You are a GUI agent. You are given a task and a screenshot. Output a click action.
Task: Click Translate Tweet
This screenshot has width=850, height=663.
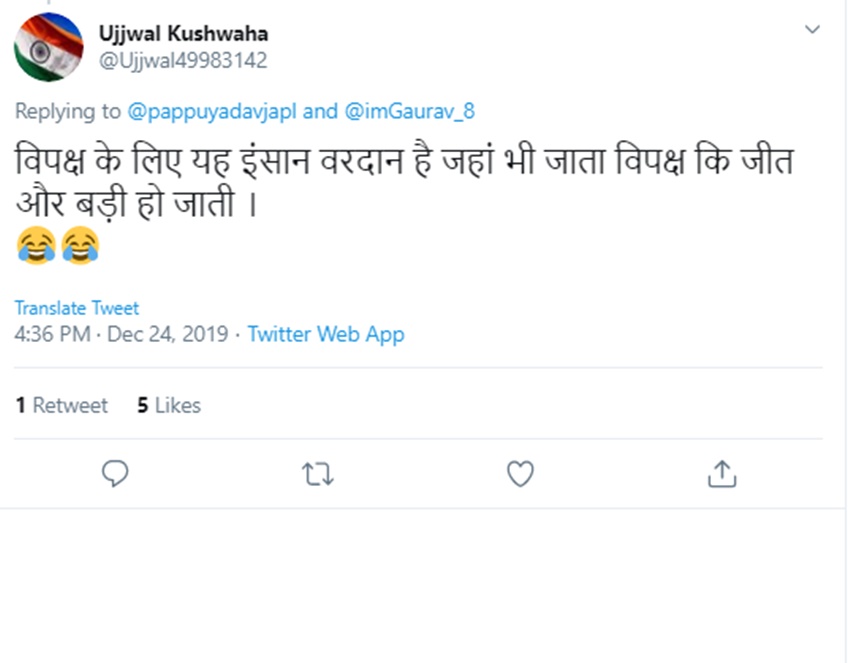[x=77, y=308]
